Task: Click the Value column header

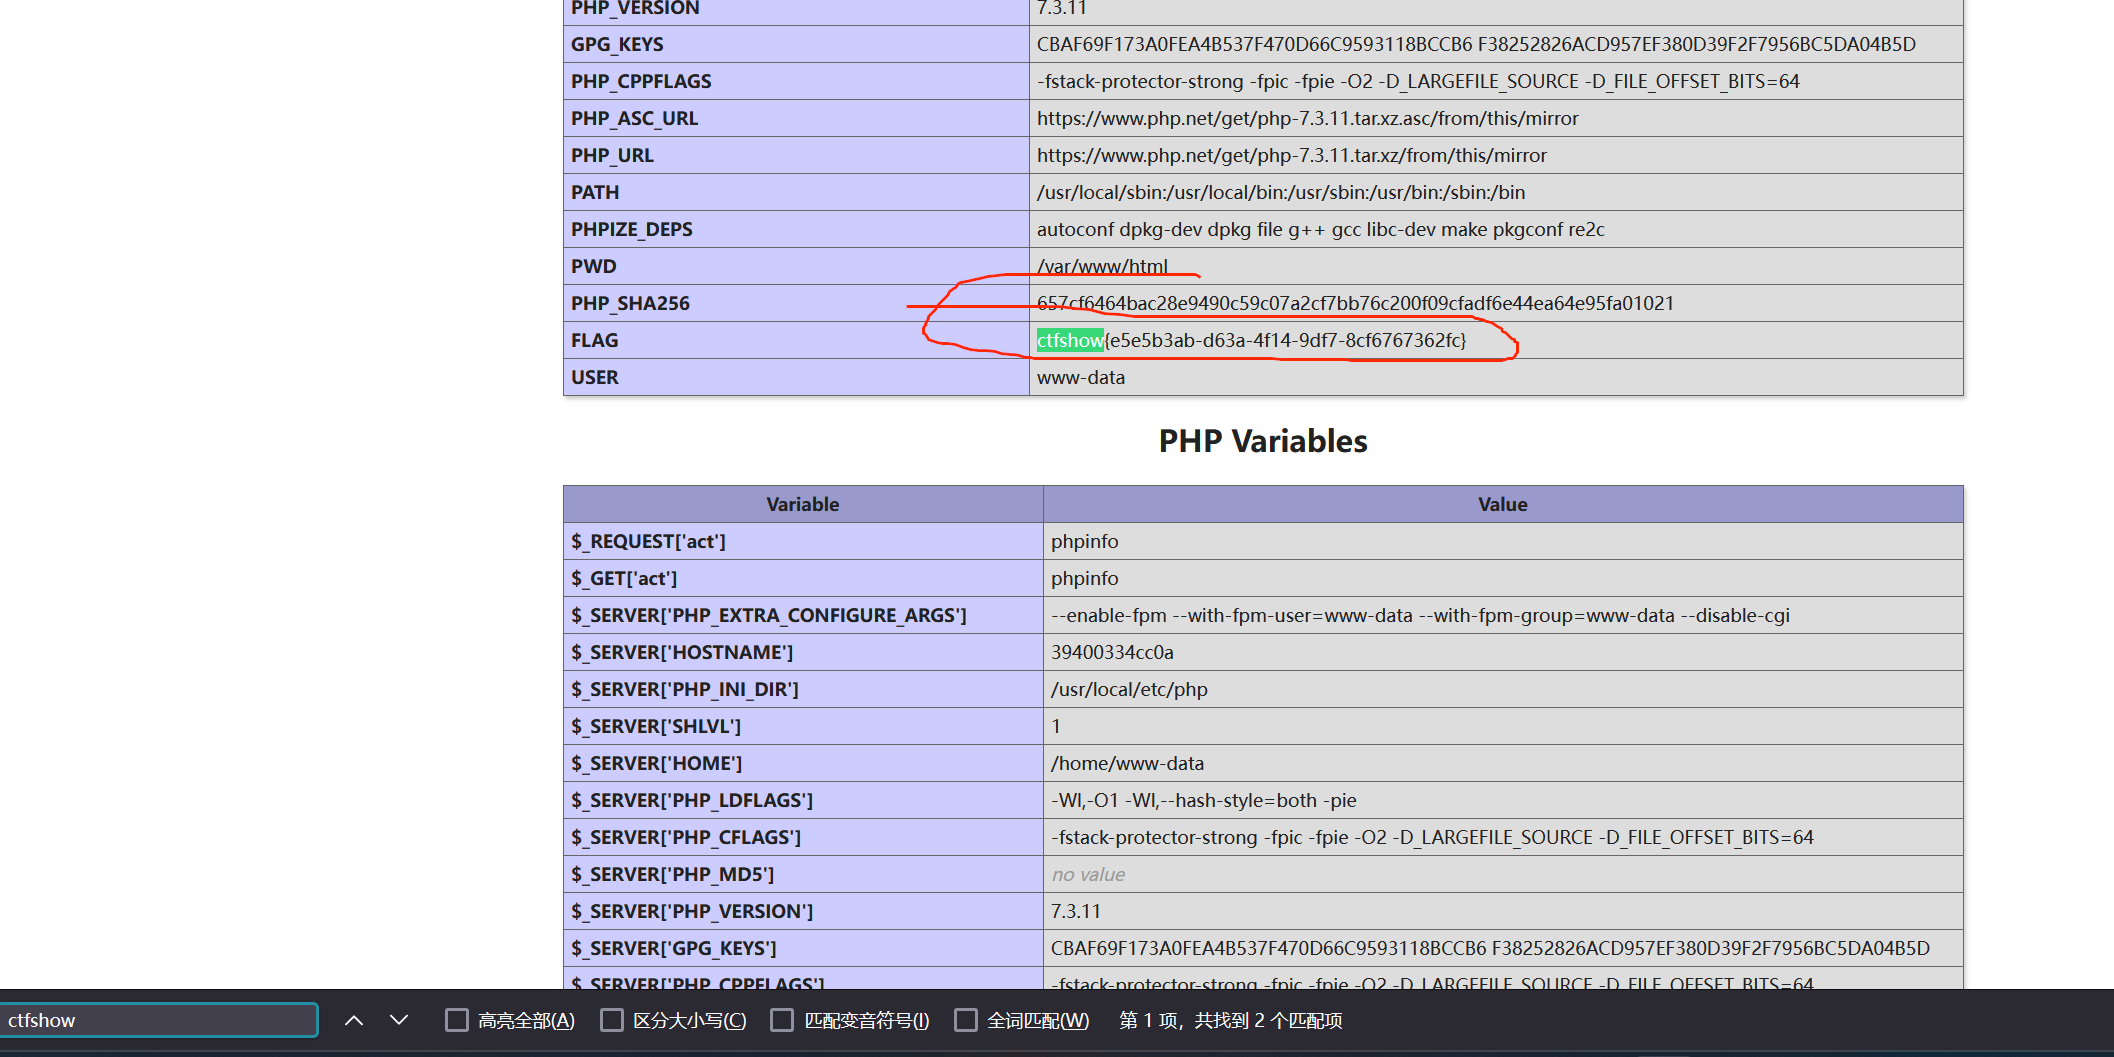Action: [1502, 505]
